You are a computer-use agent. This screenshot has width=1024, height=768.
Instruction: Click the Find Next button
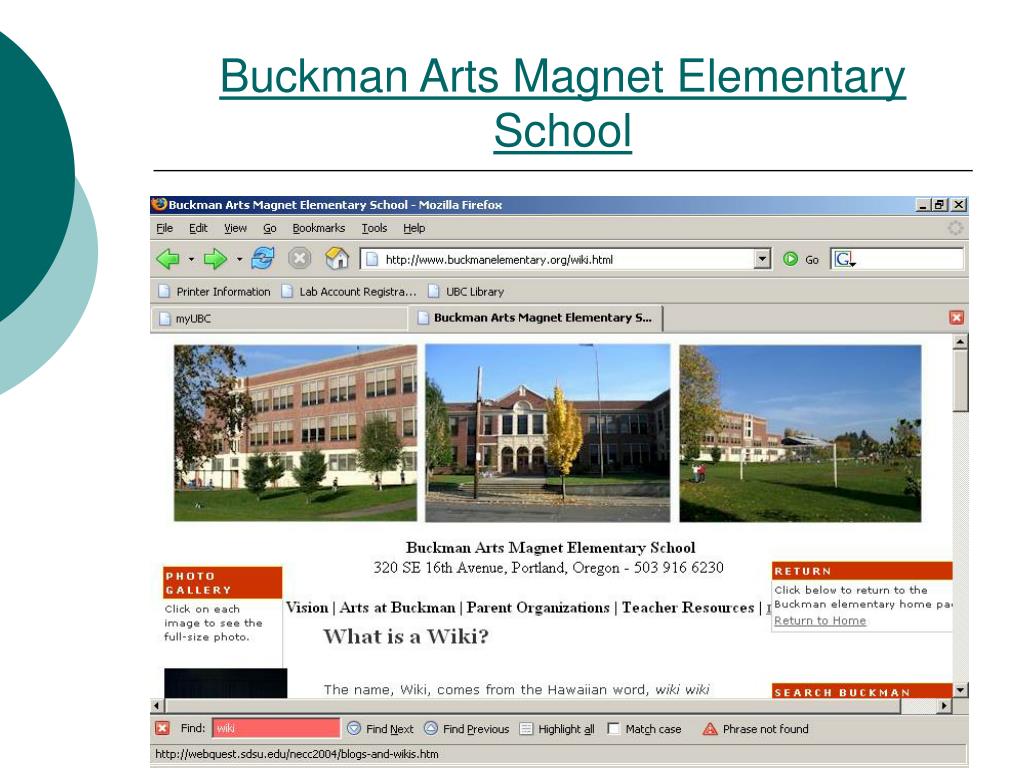coord(381,729)
